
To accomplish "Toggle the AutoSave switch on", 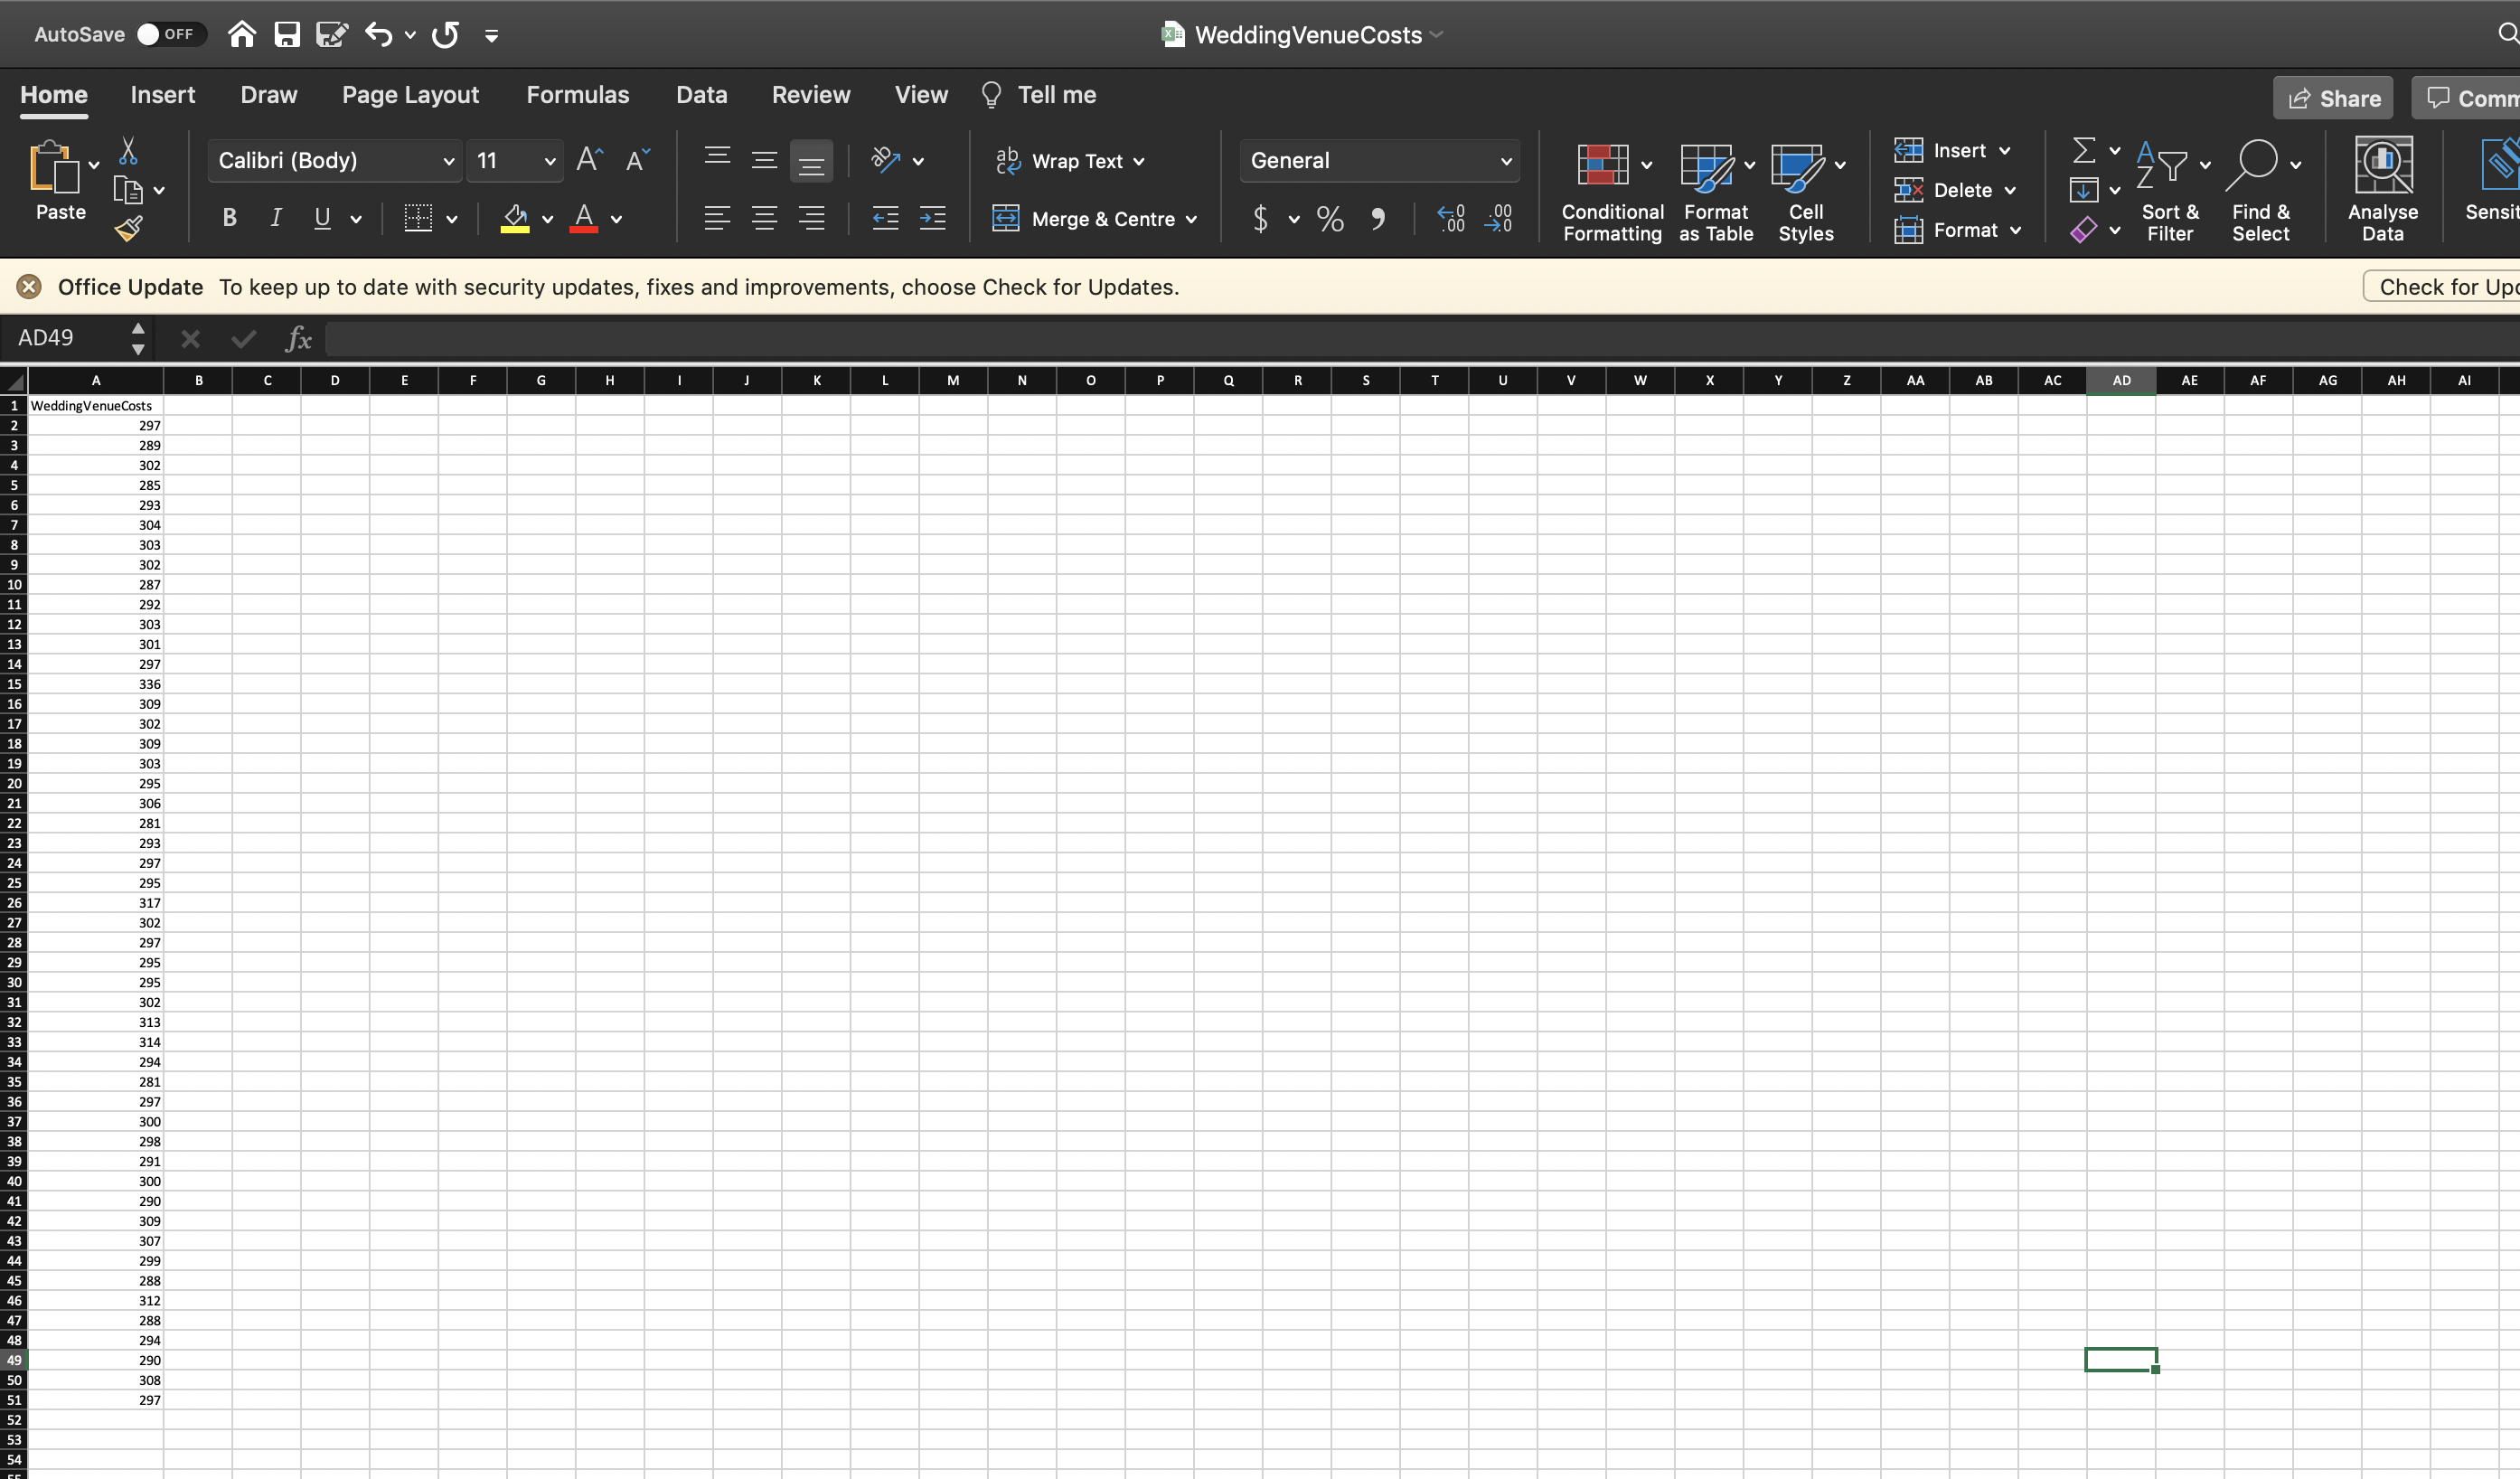I will click(x=170, y=34).
